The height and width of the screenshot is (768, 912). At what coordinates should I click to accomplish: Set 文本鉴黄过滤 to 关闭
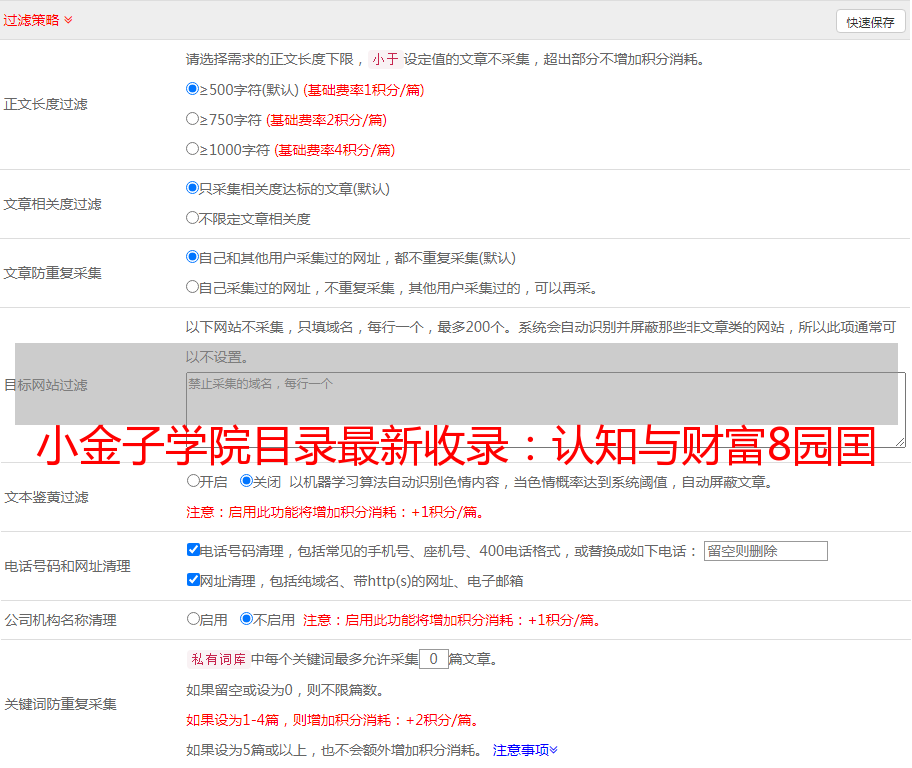(x=246, y=481)
